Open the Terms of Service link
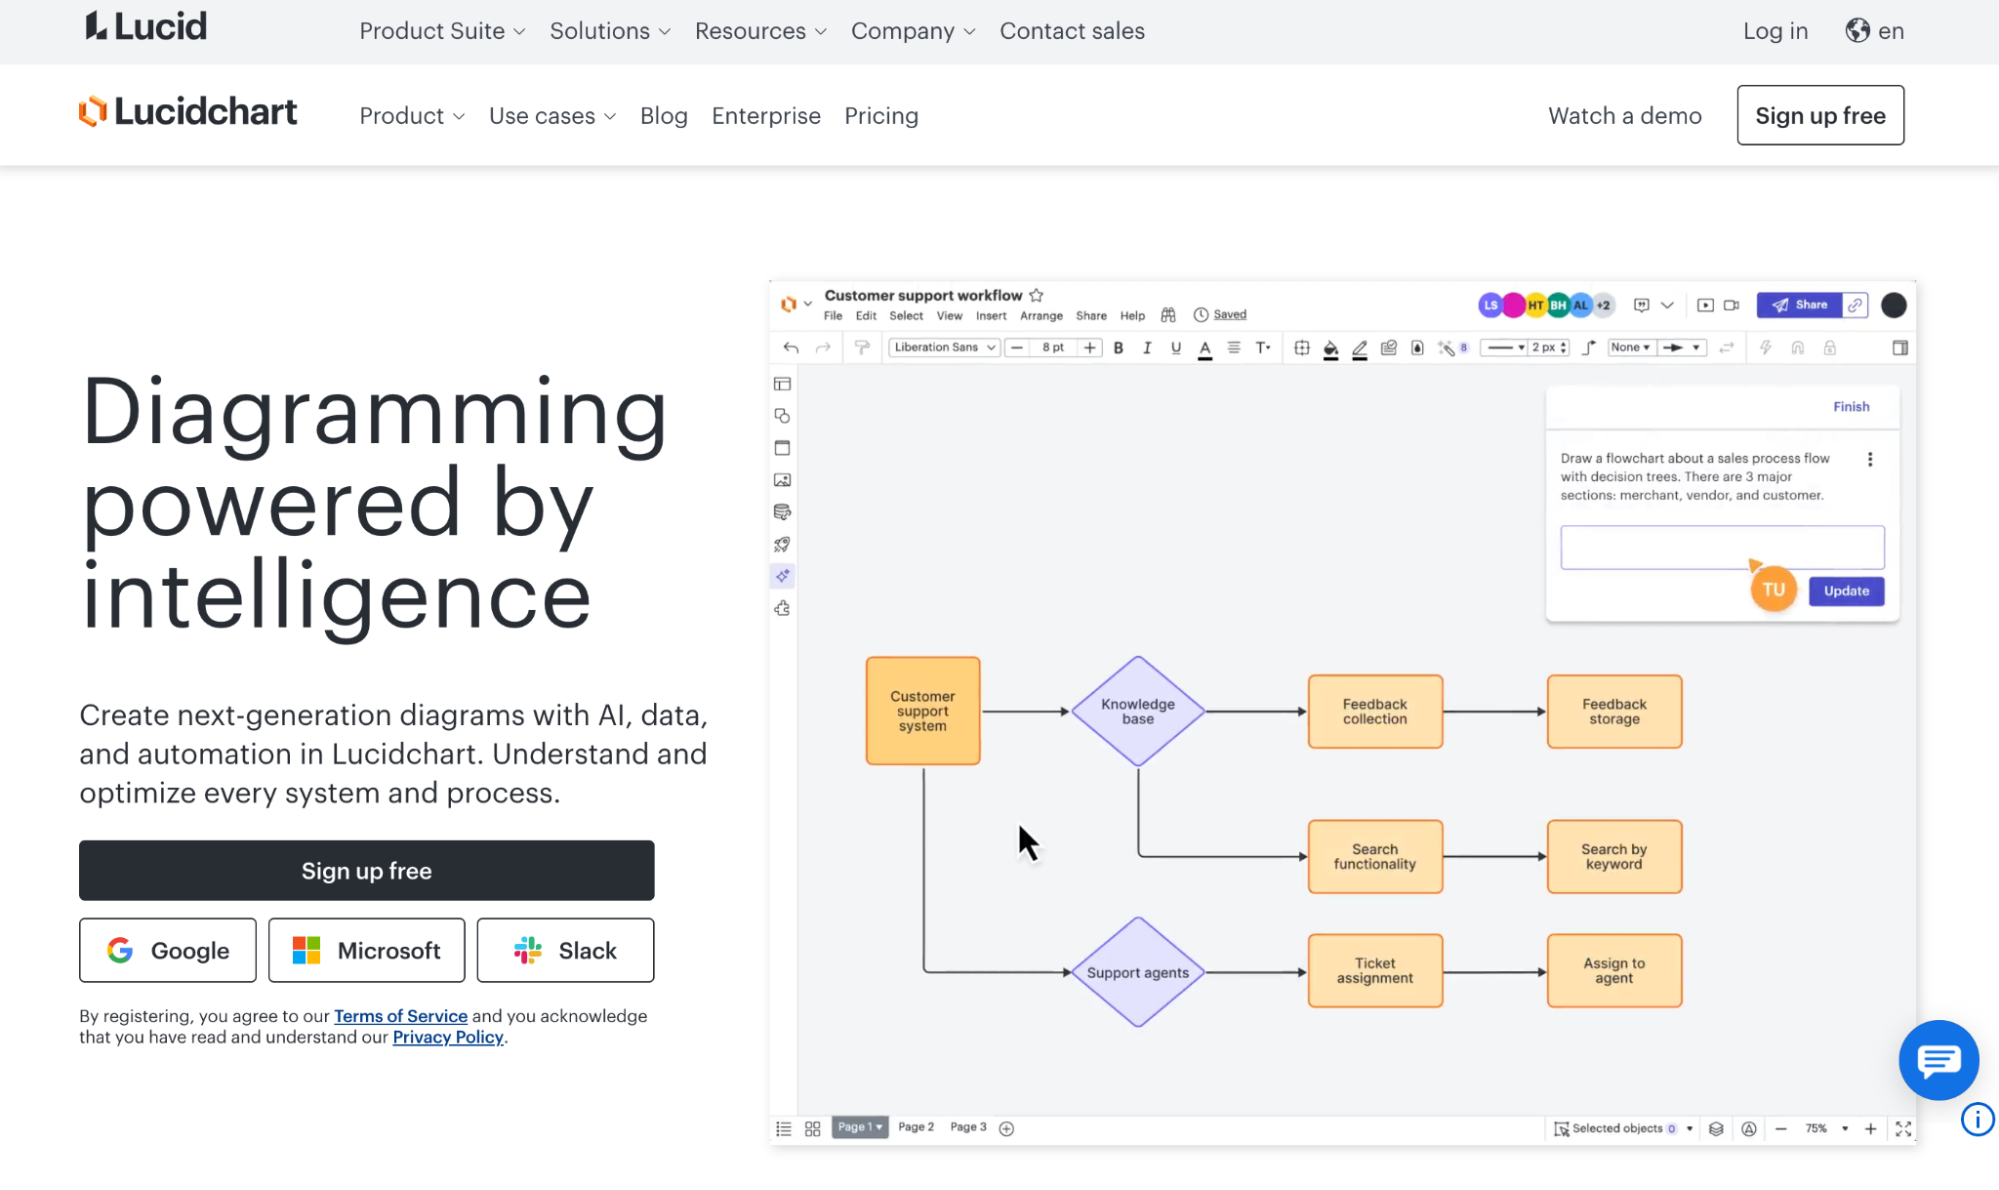 pyautogui.click(x=400, y=1016)
